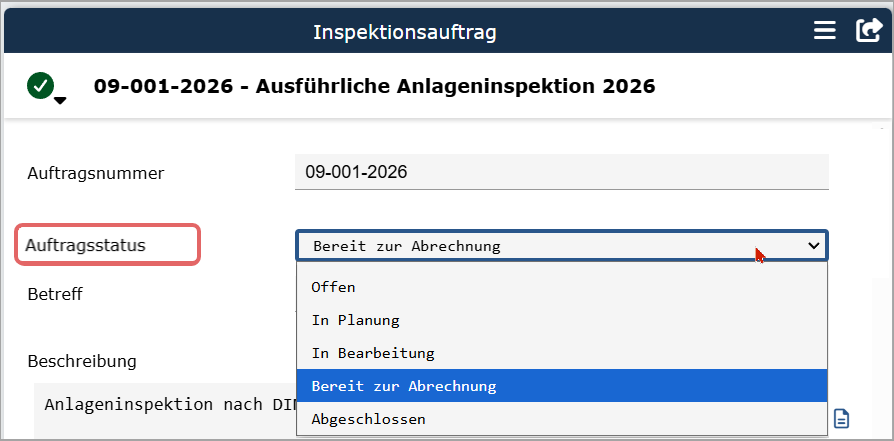
Task: Click the Beschreibung label
Action: point(82,361)
